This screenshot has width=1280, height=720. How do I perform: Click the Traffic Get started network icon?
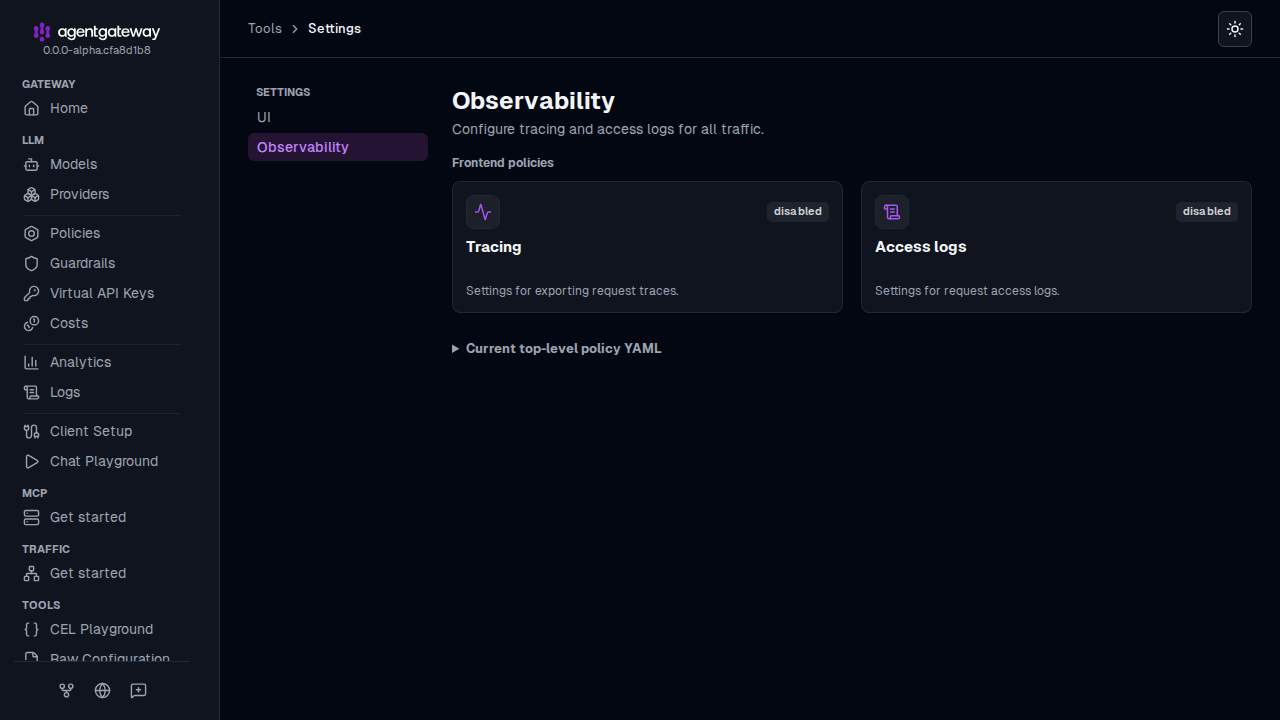pyautogui.click(x=31, y=573)
